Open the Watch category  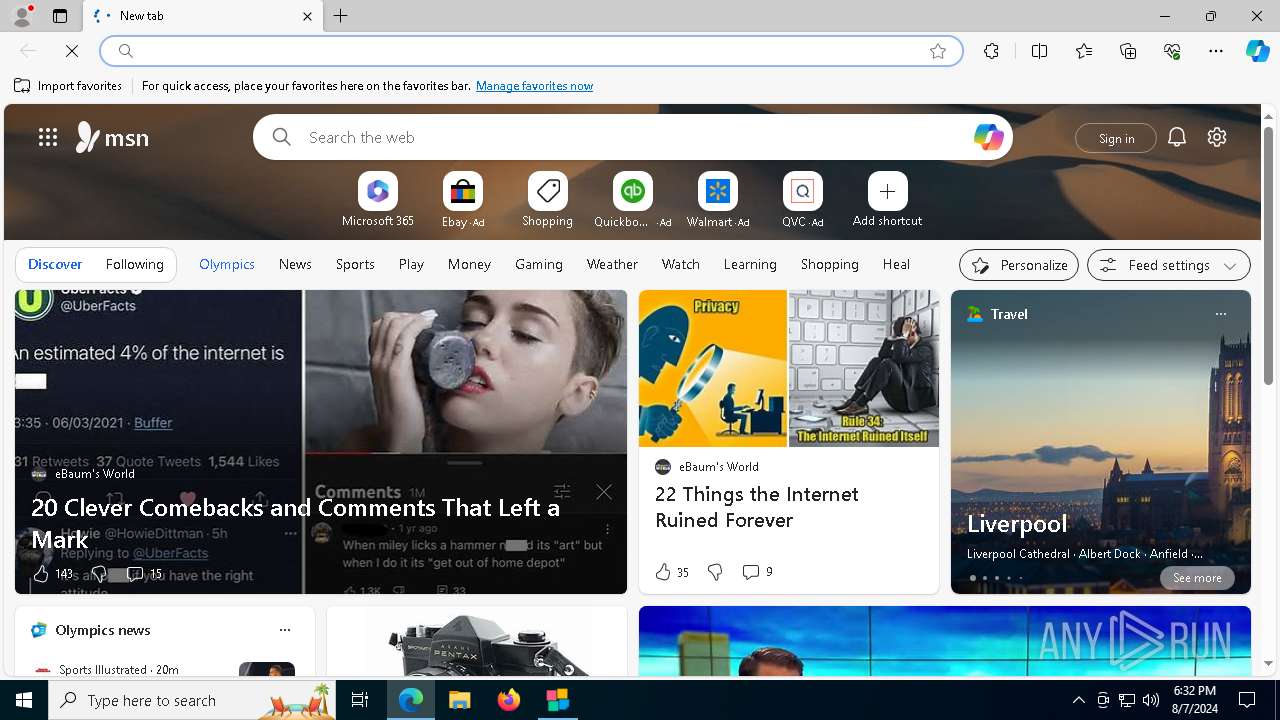(681, 264)
